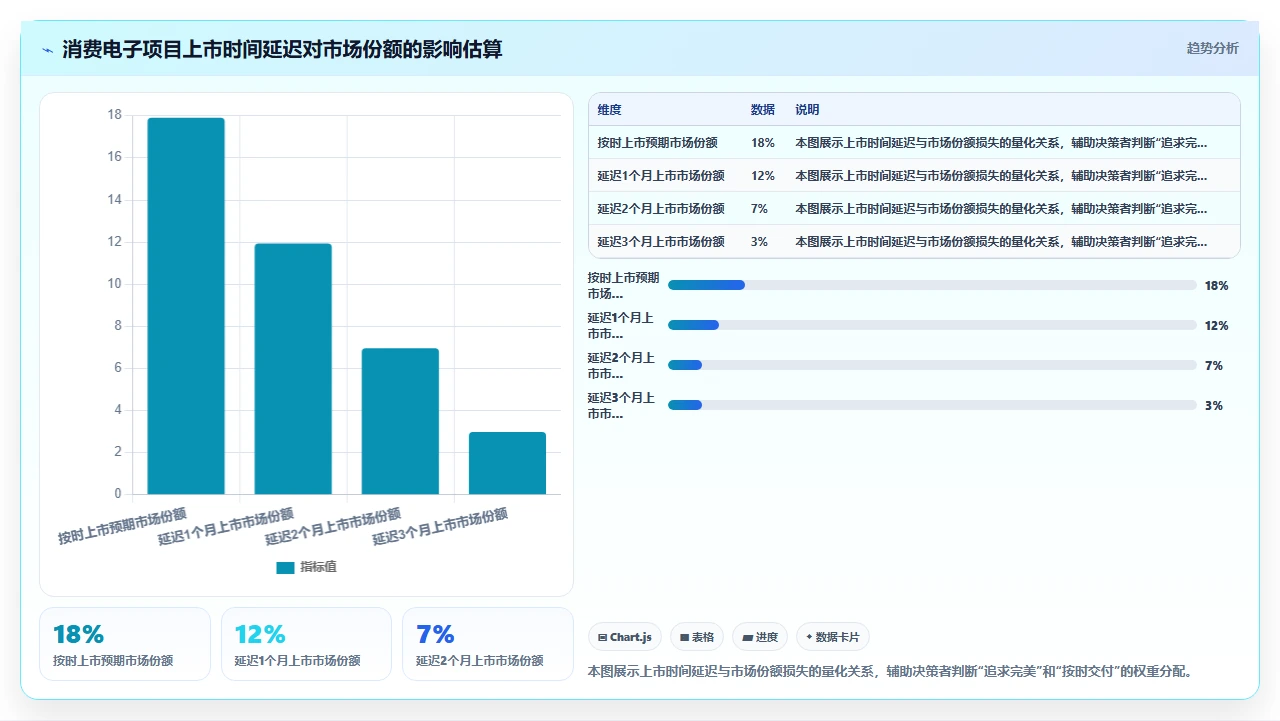The height and width of the screenshot is (721, 1280).
Task: Open the 12% 延迟1个月上市市场份额 data card
Action: [x=306, y=644]
